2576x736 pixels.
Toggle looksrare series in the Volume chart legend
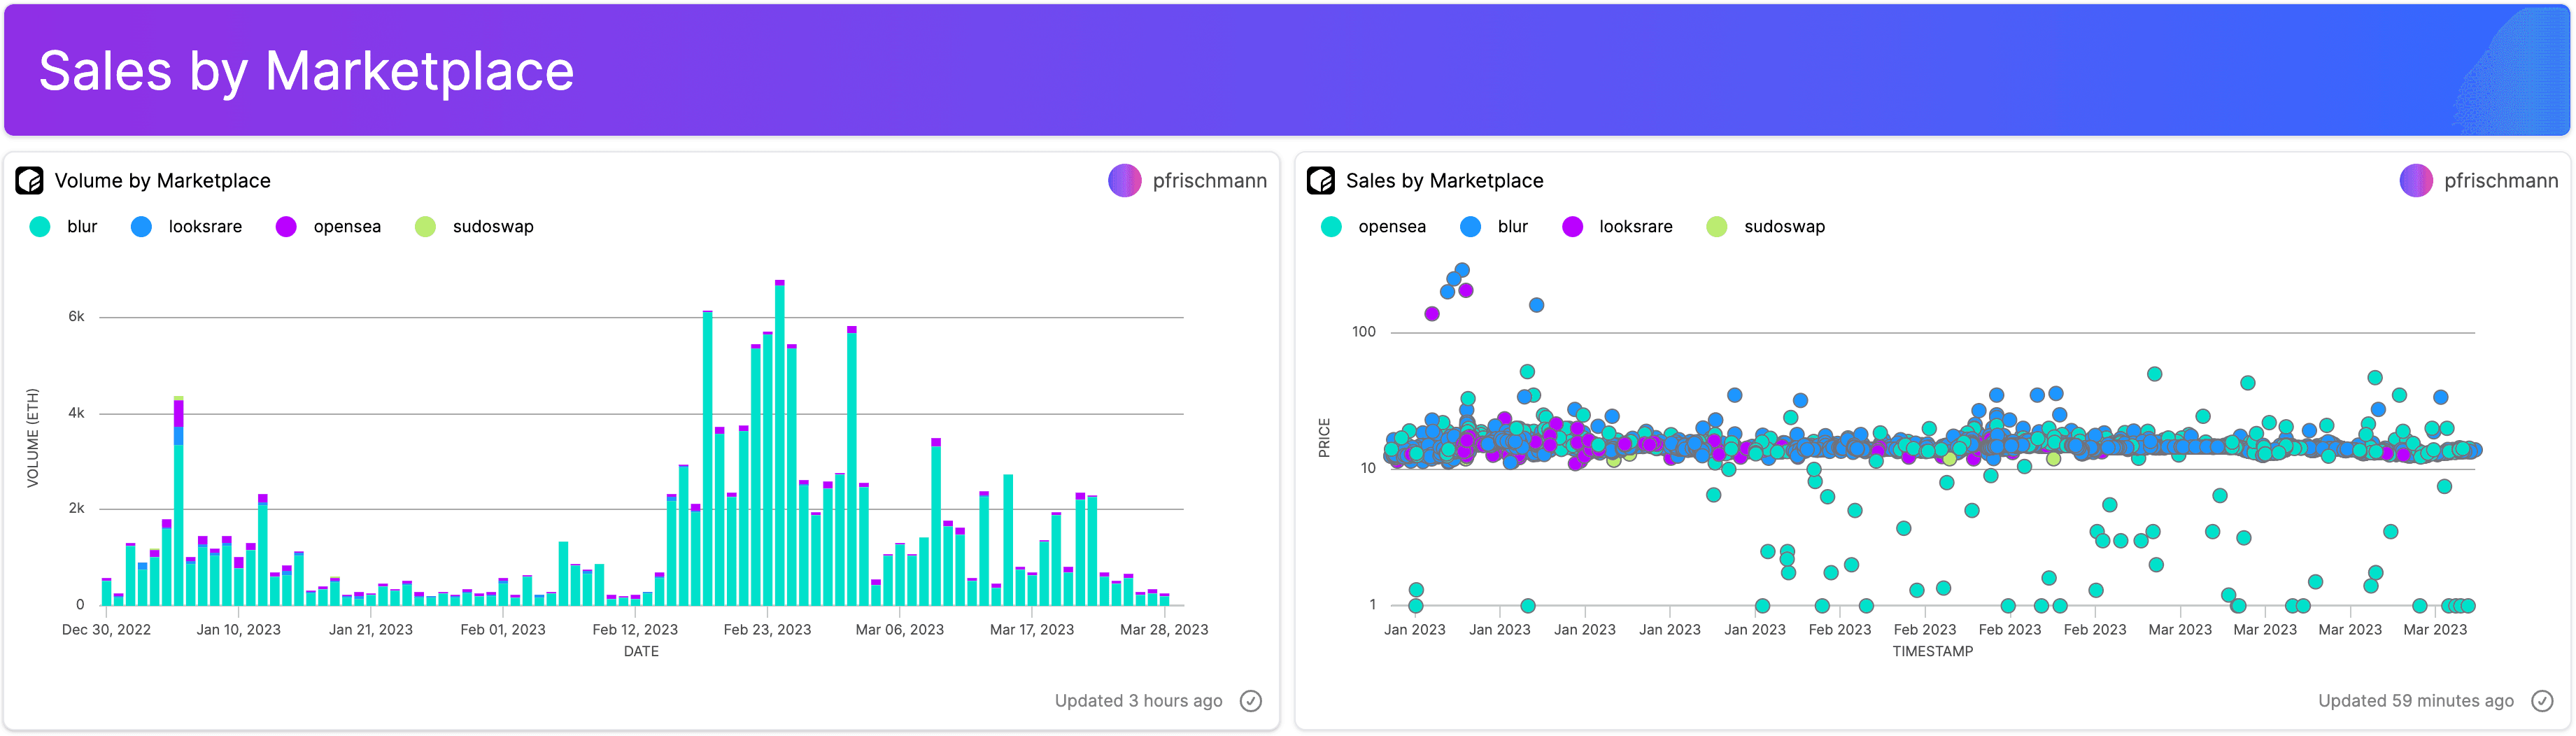(x=187, y=227)
